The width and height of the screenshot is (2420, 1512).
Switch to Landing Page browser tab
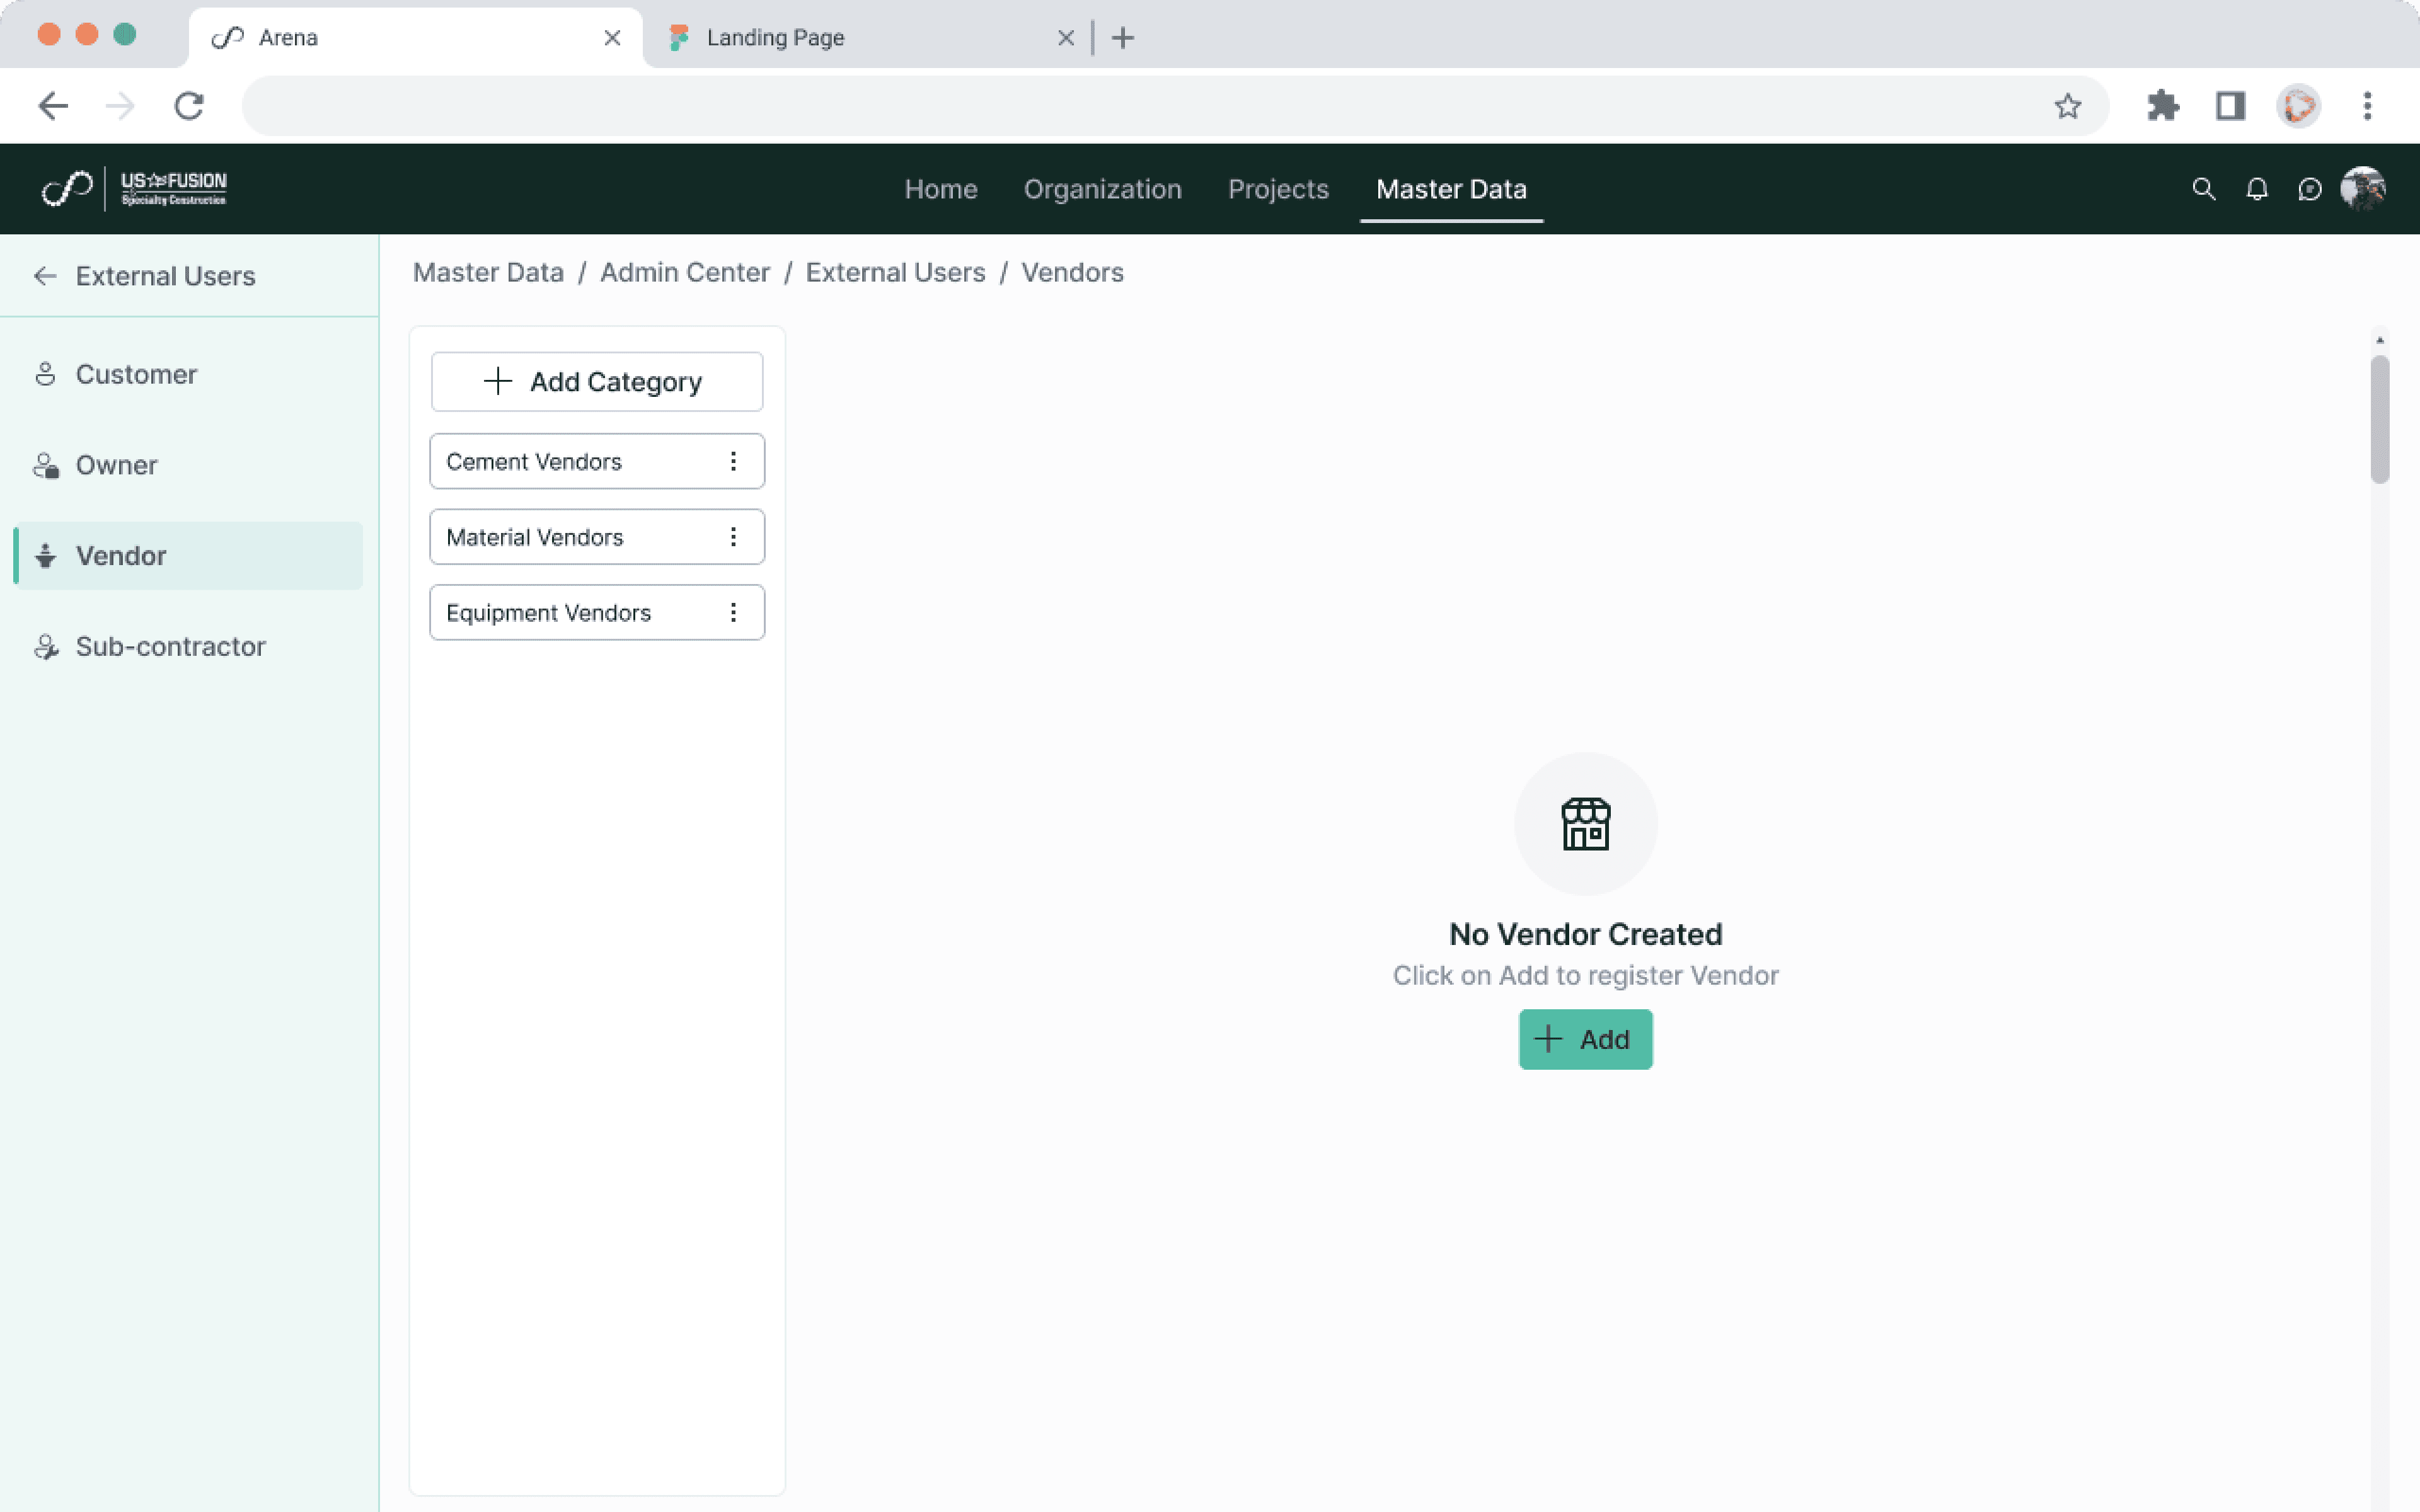coord(775,38)
